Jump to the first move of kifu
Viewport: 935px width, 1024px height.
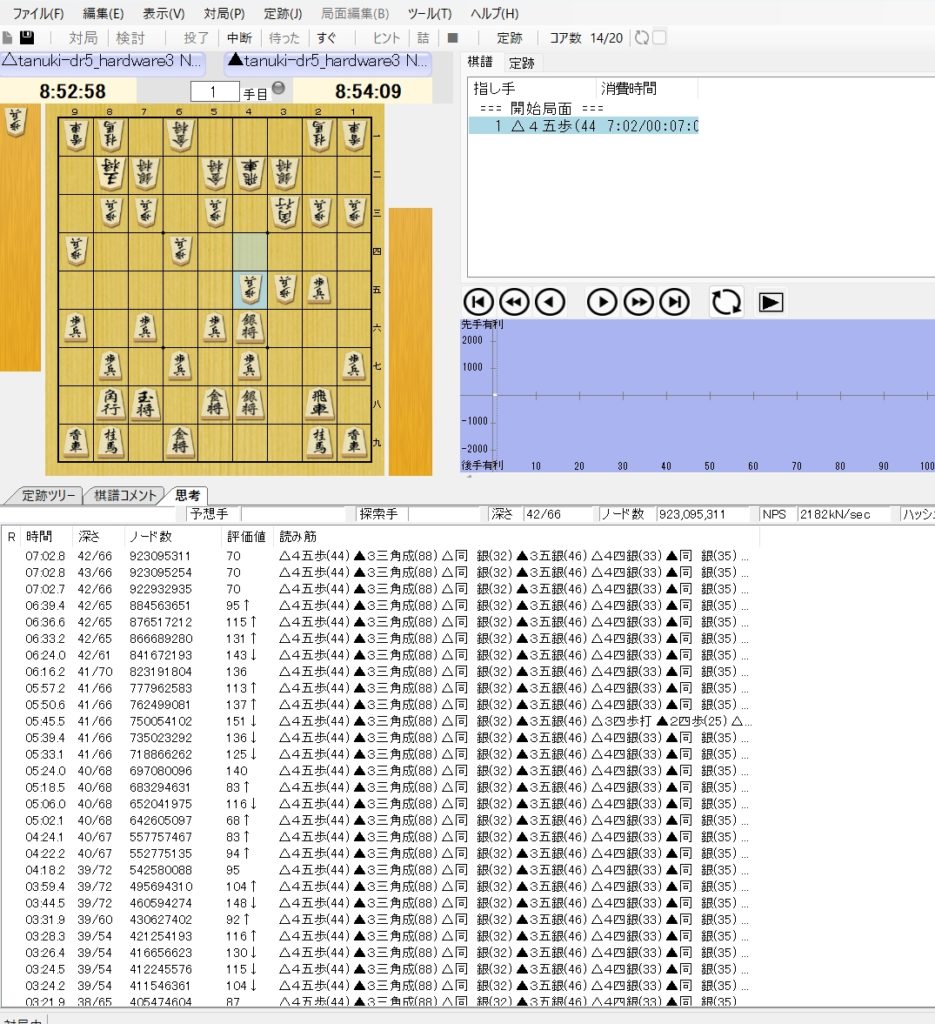coord(479,301)
